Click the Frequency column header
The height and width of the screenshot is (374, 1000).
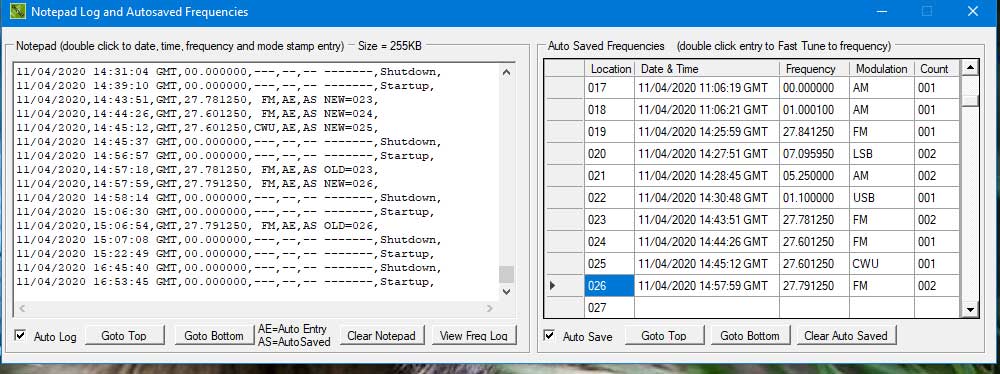[814, 69]
